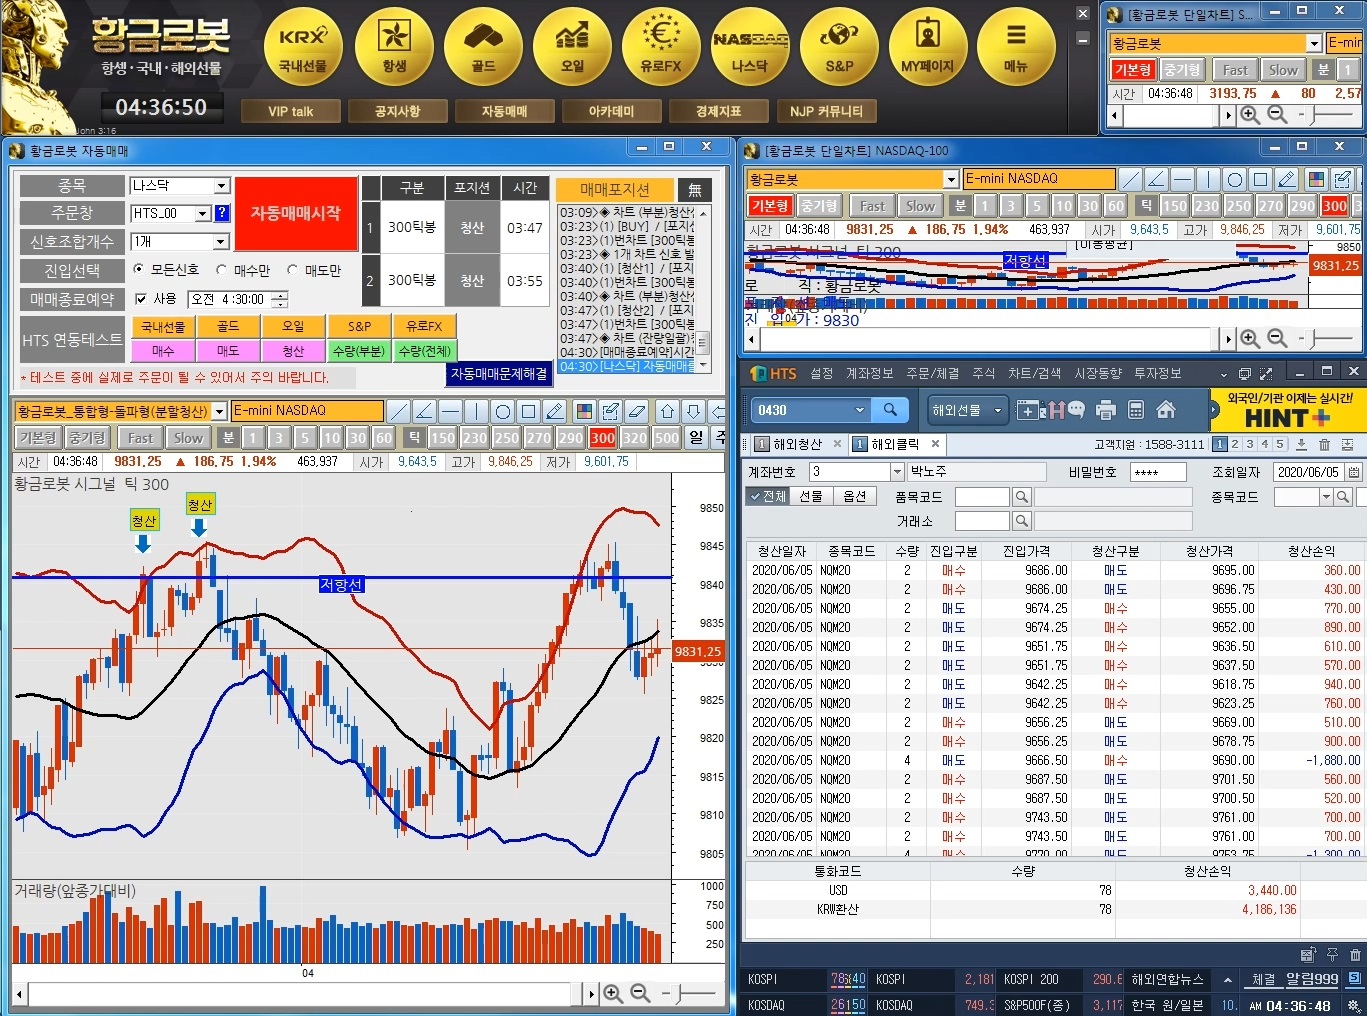Expand 황금로봇 dropdown in NASDAQ-100 window
Viewport: 1367px width, 1016px height.
coord(951,179)
